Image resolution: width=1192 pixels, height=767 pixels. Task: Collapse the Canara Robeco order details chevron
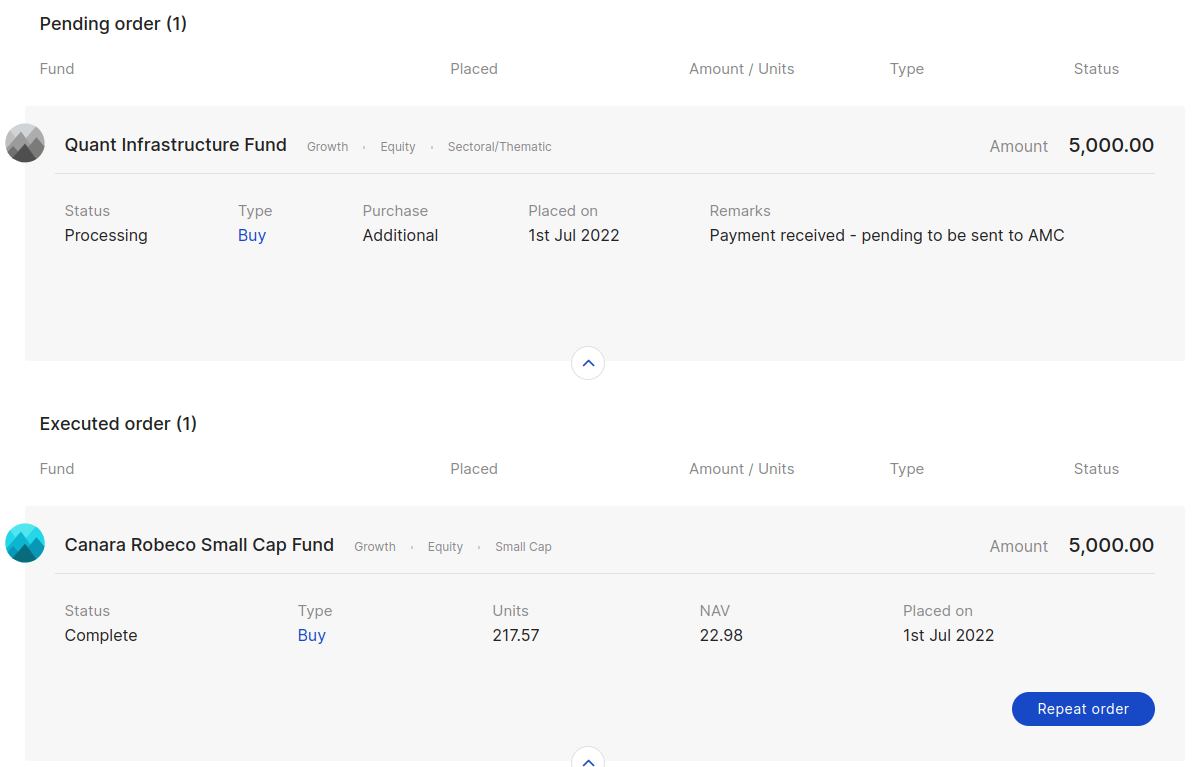pos(588,759)
